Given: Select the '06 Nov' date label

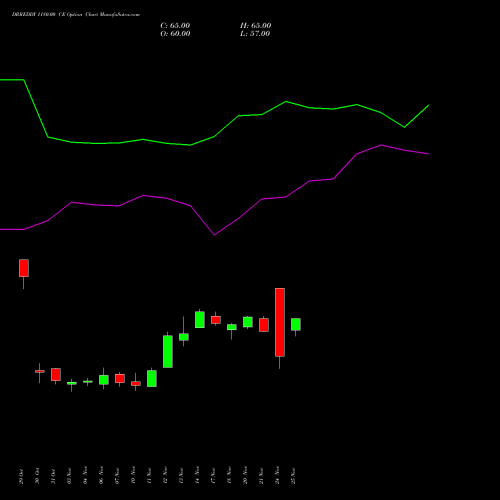Looking at the screenshot, I should [x=101, y=476].
